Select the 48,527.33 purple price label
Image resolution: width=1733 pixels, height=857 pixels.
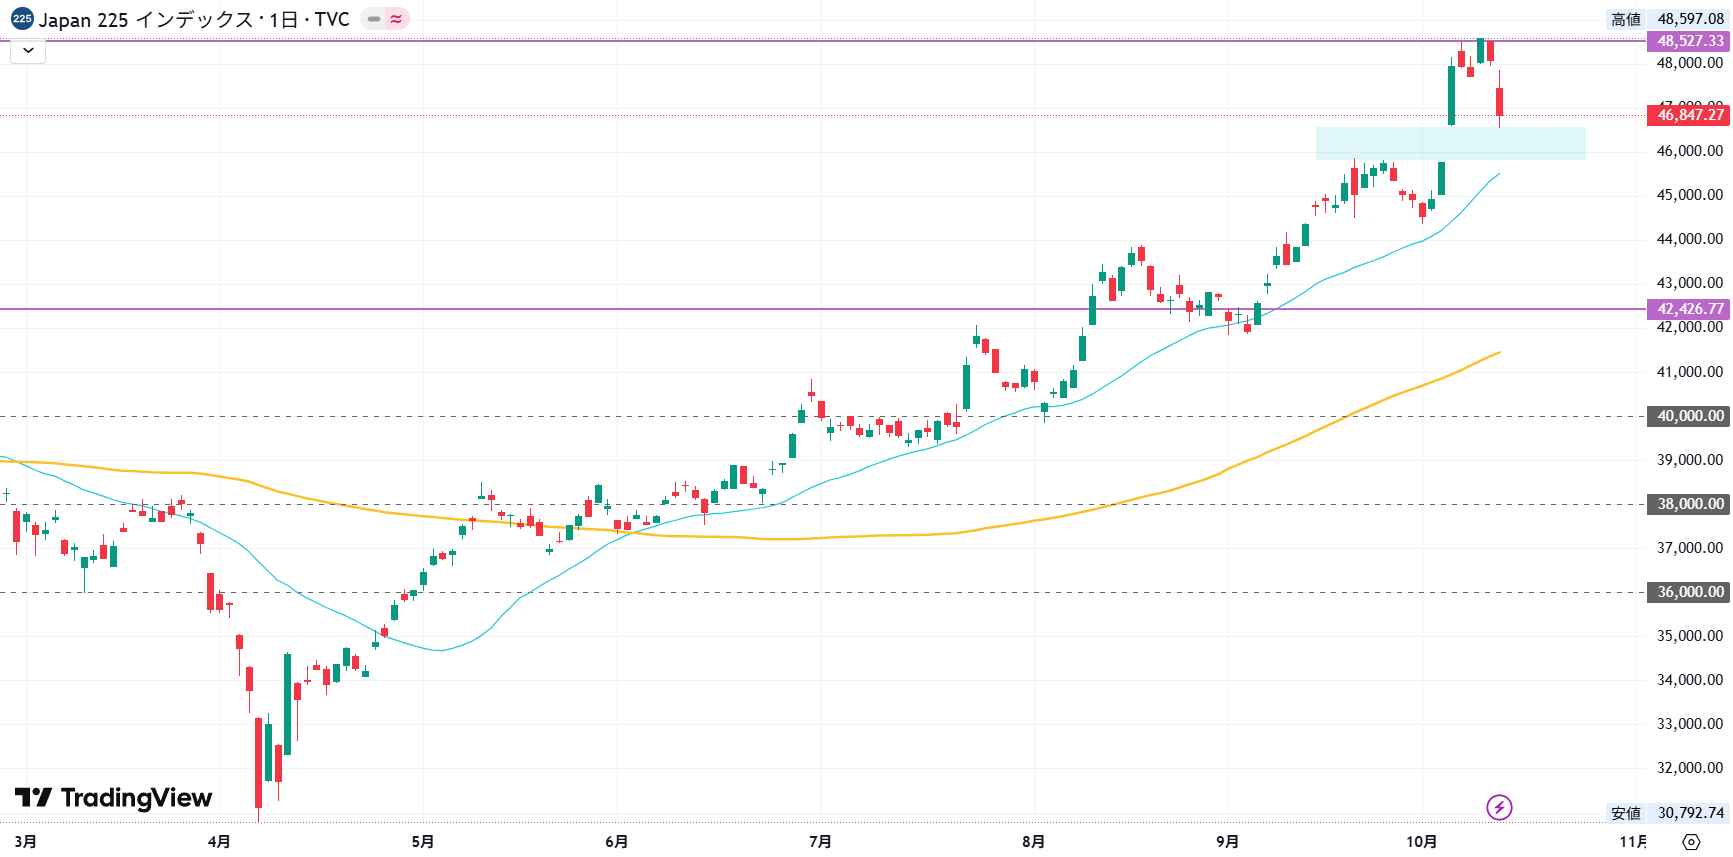[x=1688, y=41]
